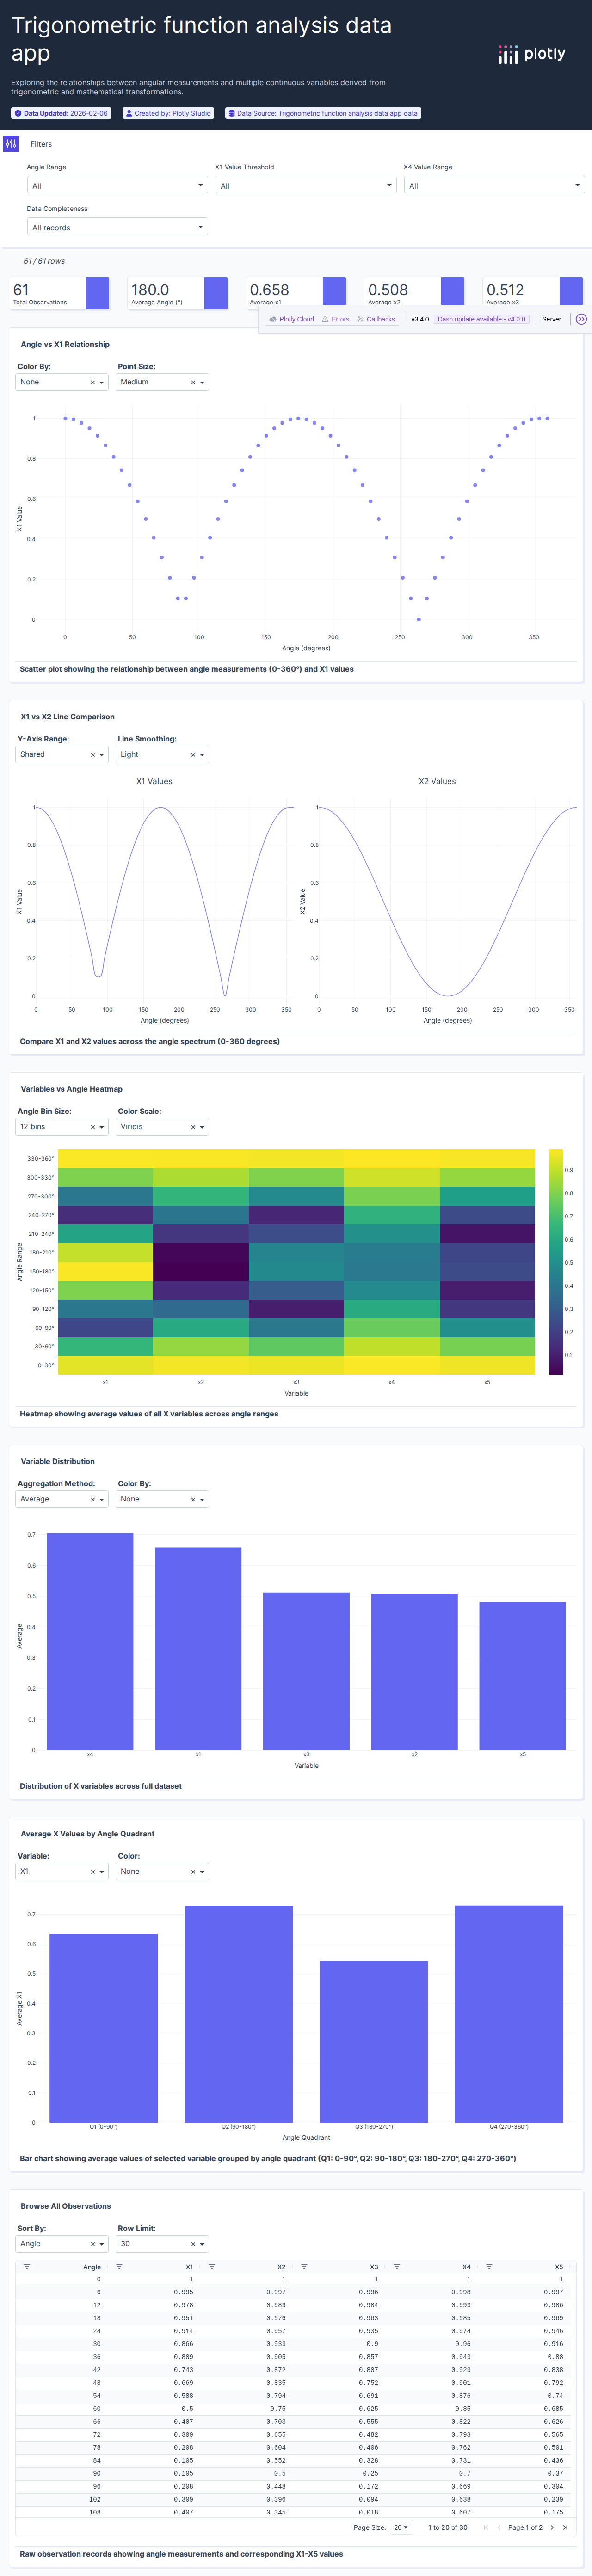This screenshot has height=2576, width=592.
Task: Click the Created by Plotly Studio badge
Action: pyautogui.click(x=168, y=113)
